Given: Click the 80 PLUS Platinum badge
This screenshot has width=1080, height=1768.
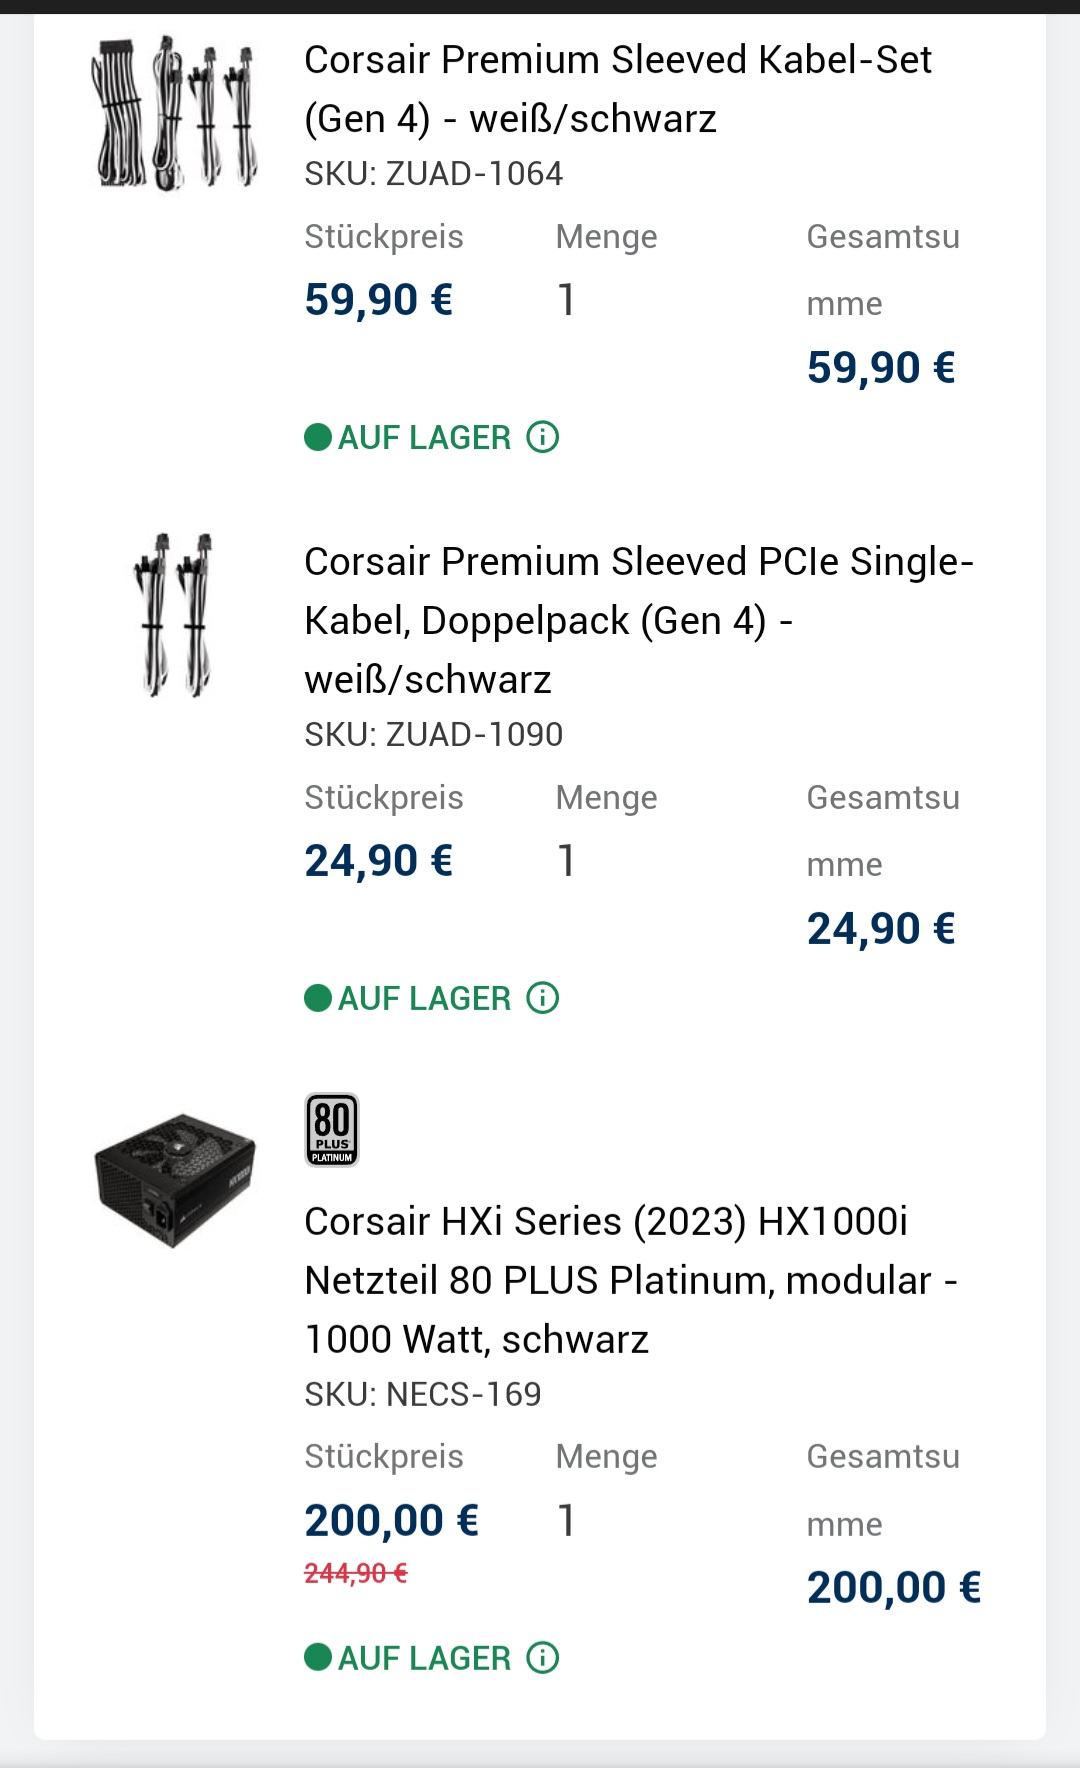Looking at the screenshot, I should click(332, 1130).
